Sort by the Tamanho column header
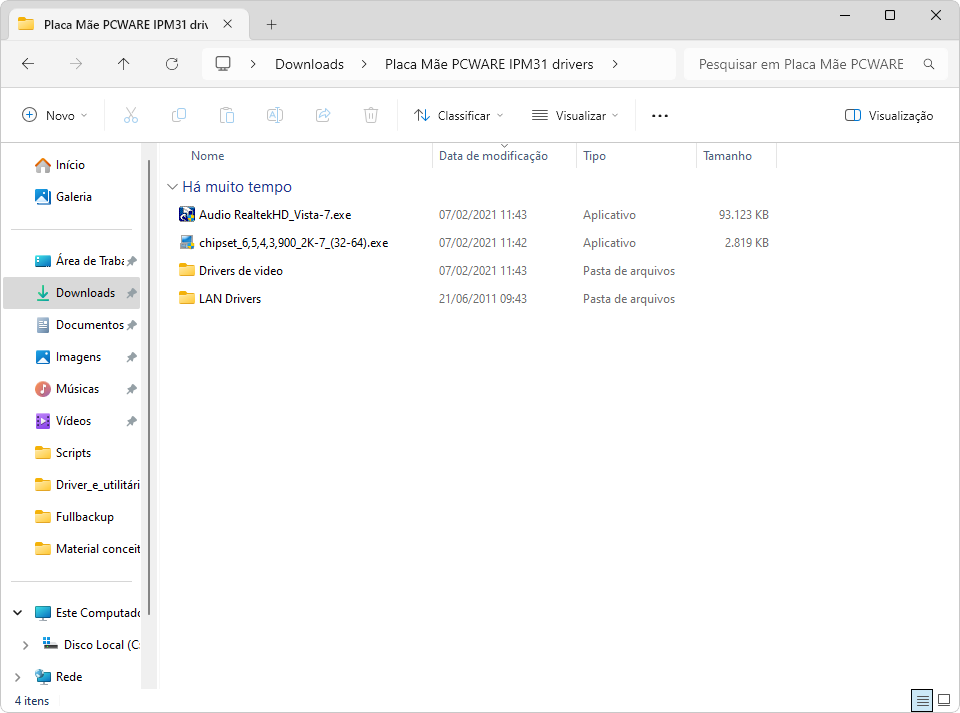 click(x=737, y=155)
